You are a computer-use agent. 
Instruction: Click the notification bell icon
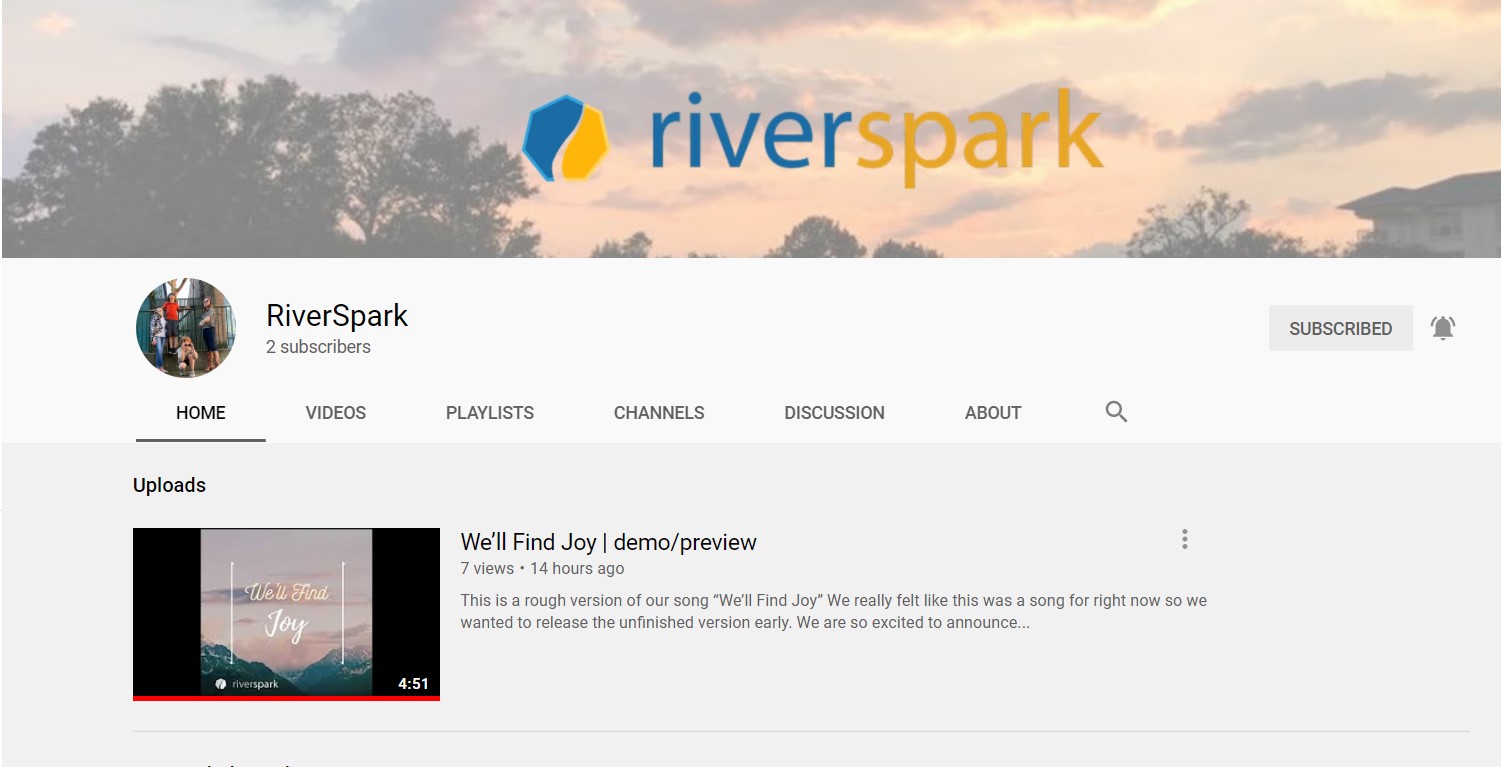(x=1442, y=328)
